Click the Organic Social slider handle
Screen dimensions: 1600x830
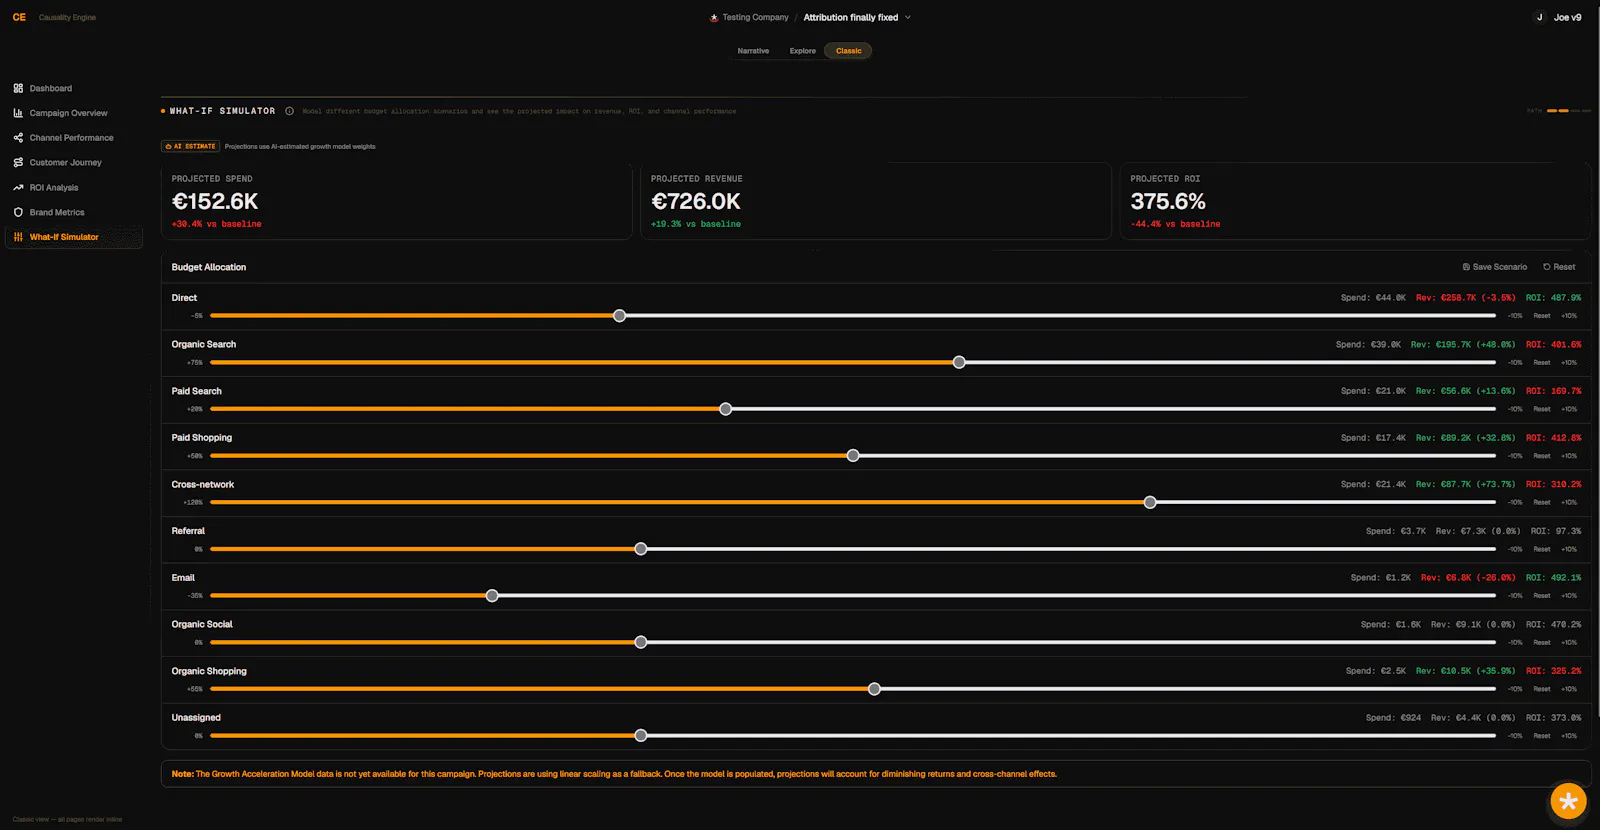641,642
